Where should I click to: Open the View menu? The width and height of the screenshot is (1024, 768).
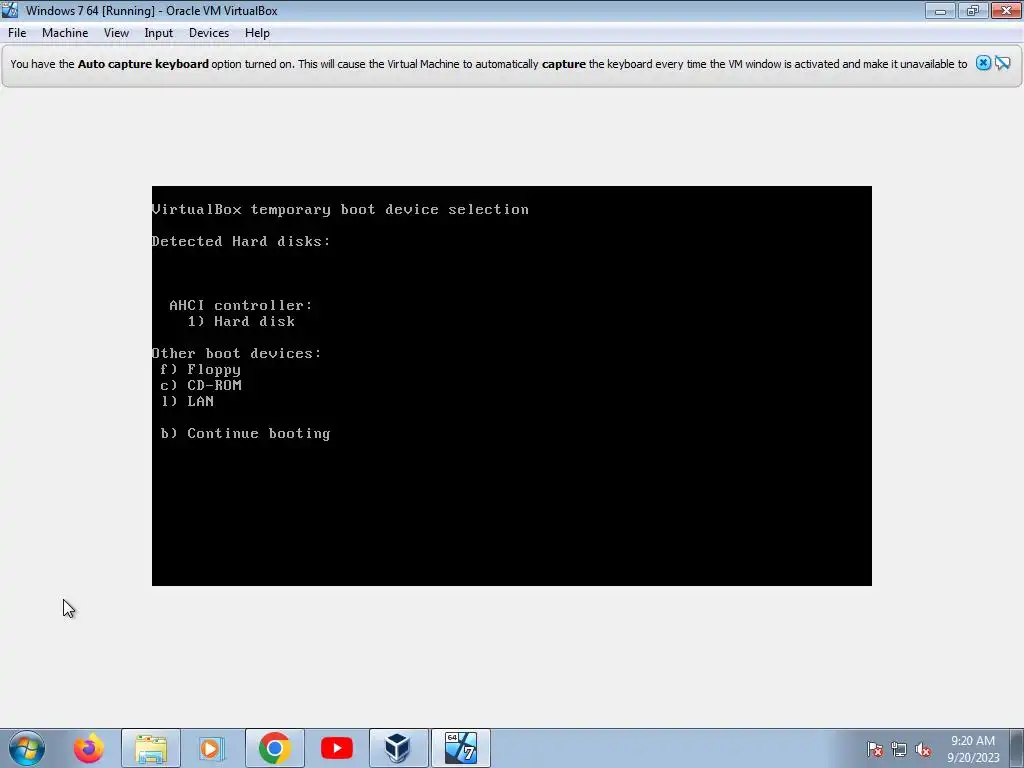tap(116, 33)
